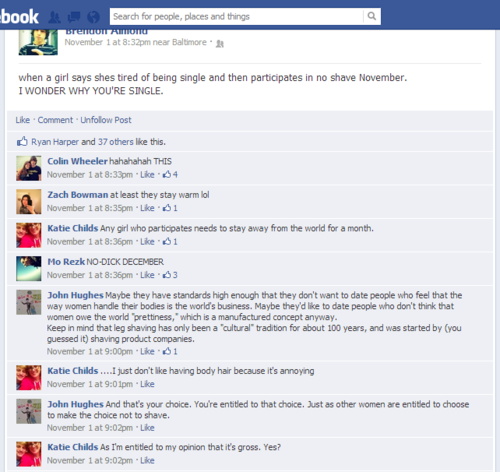Click thumbs-up count on Zach Bowman's comment
This screenshot has height=472, width=500.
pos(170,208)
